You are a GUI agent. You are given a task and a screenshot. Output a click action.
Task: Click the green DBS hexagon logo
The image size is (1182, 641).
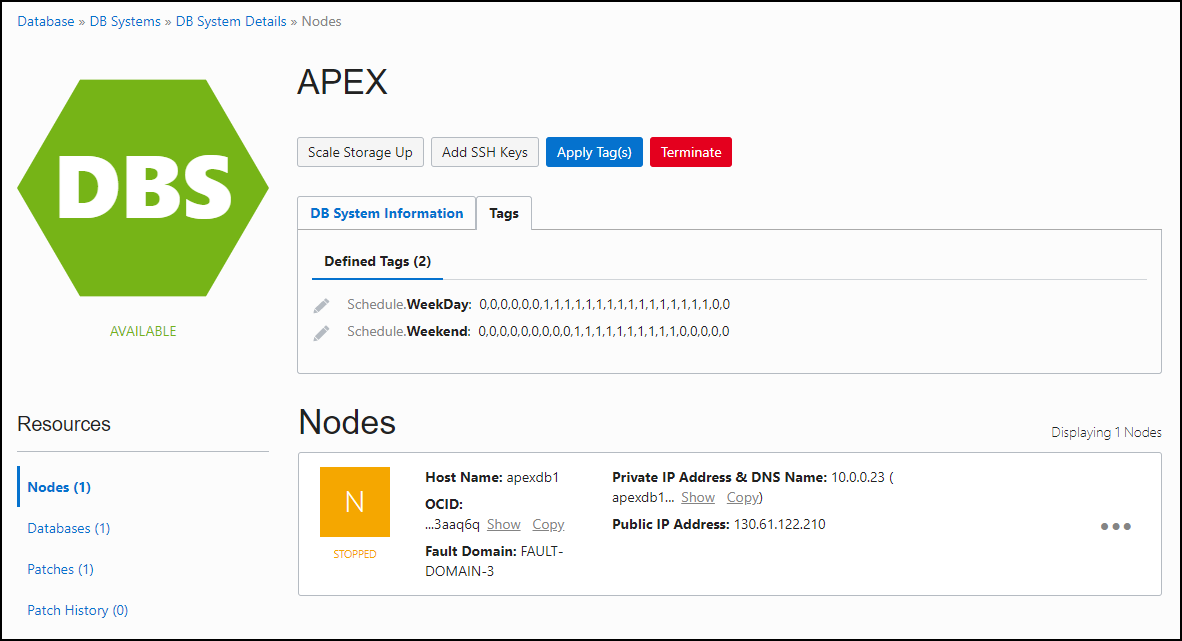click(143, 188)
